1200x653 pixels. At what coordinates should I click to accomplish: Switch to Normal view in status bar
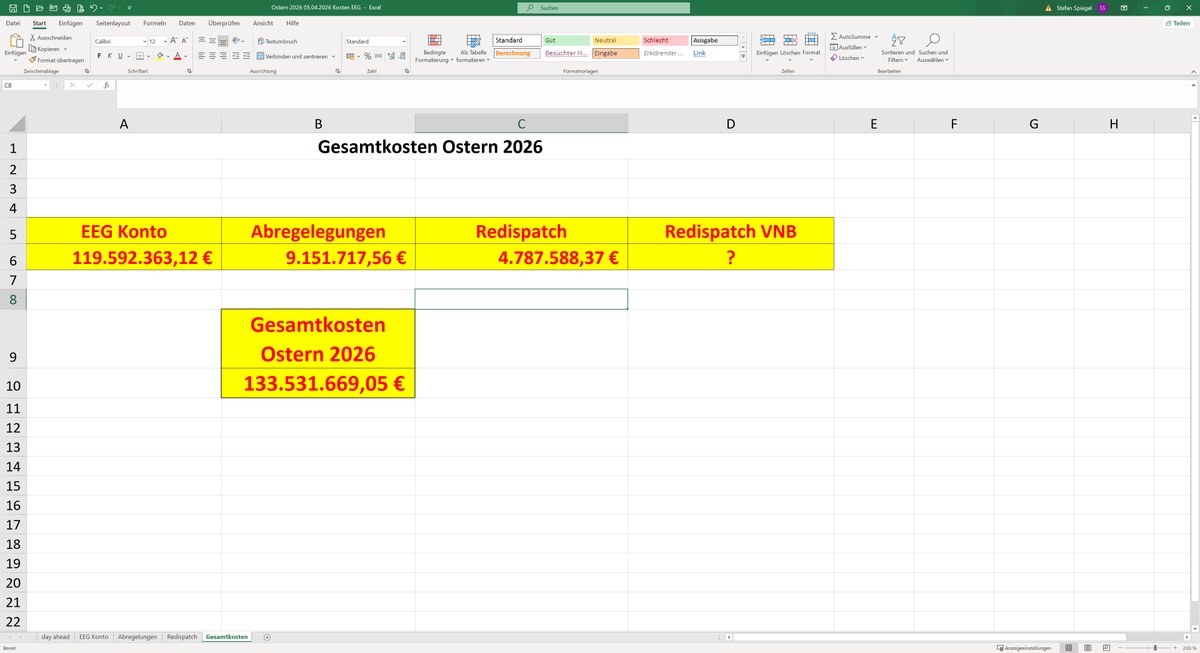(1071, 648)
